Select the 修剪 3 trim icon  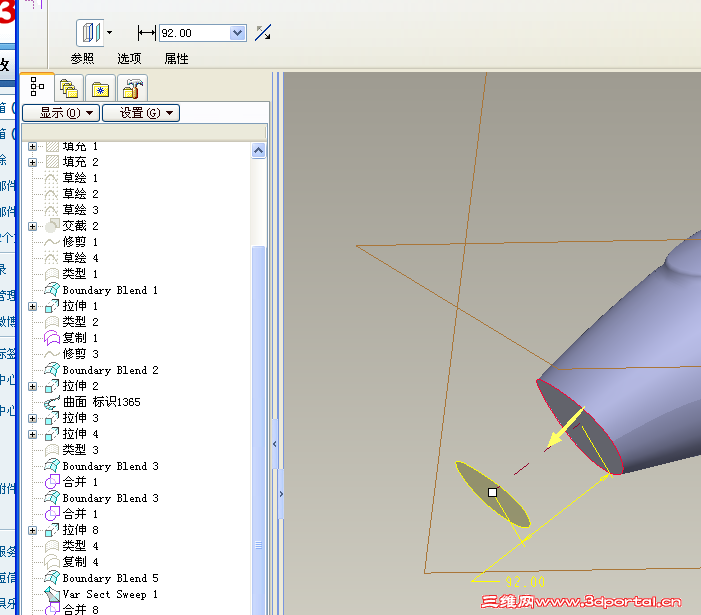tap(52, 354)
